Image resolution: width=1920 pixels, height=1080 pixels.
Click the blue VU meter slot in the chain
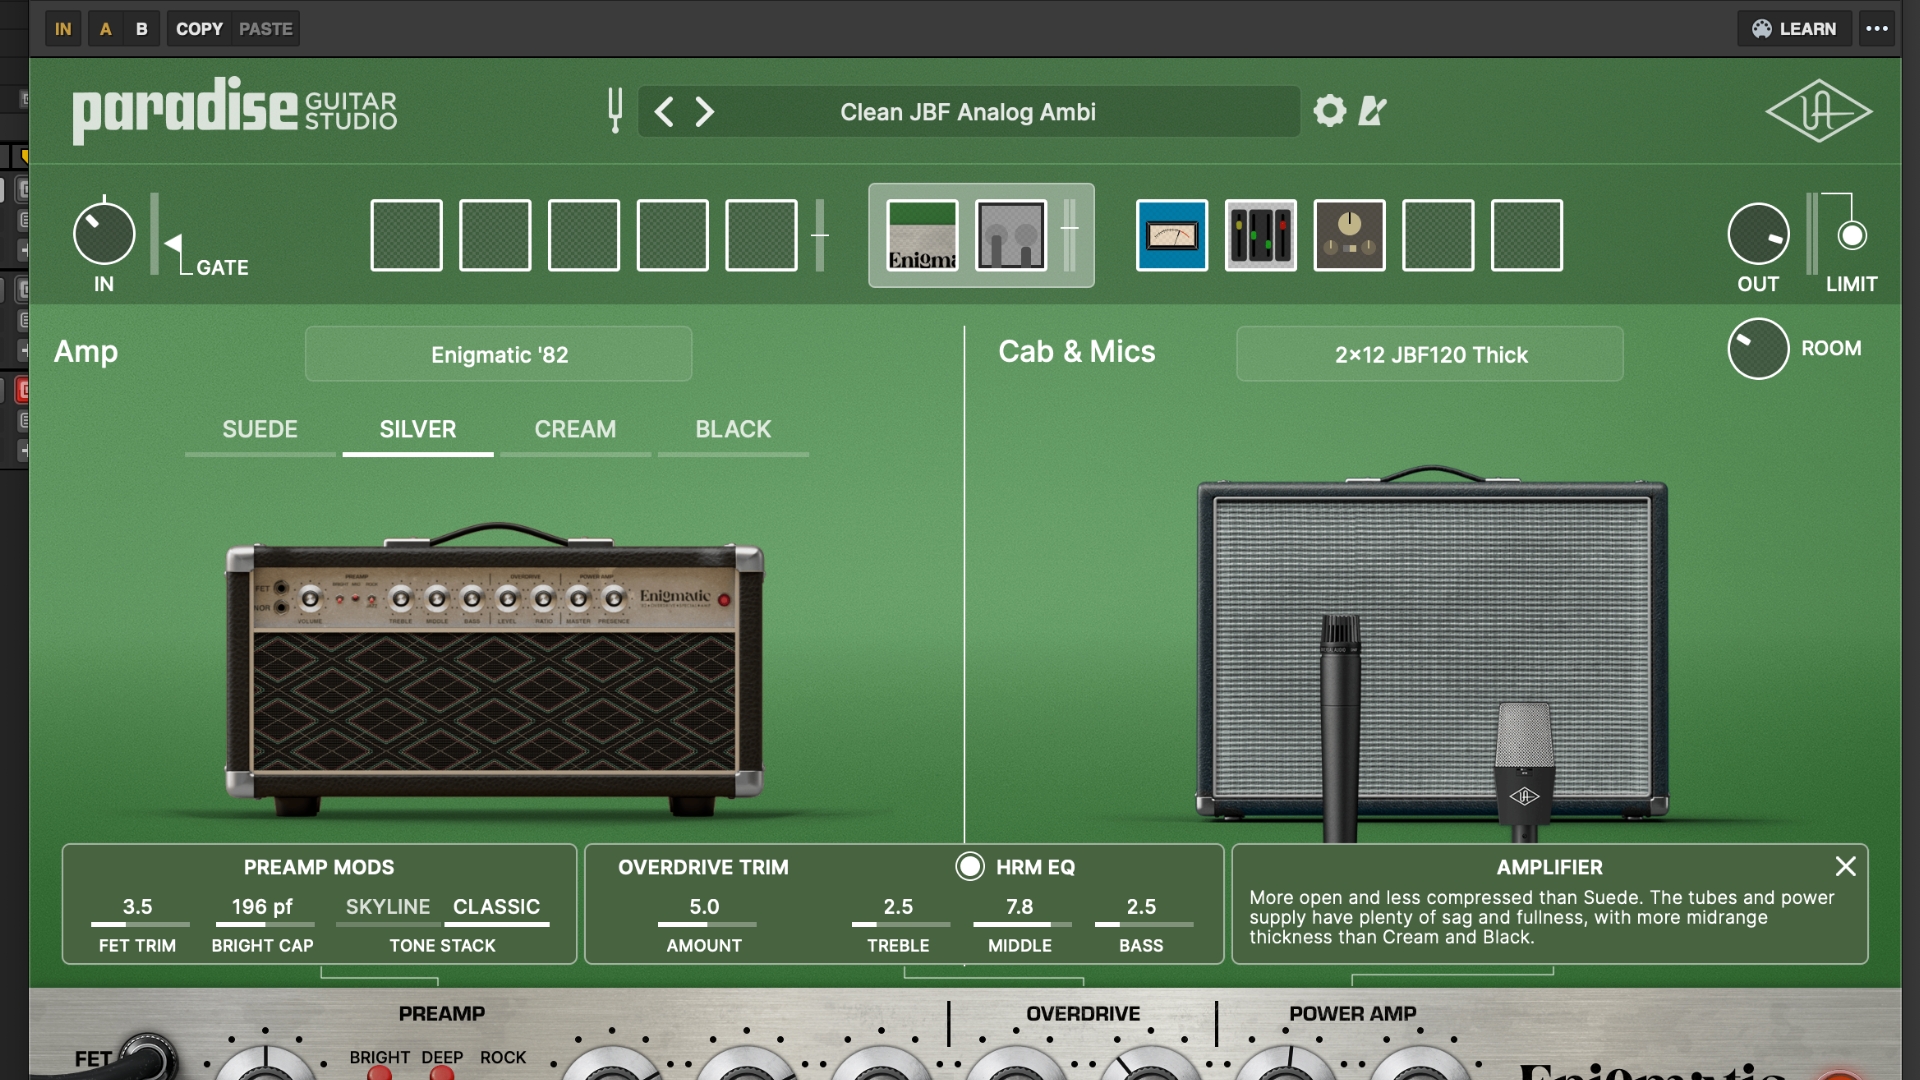(1172, 234)
